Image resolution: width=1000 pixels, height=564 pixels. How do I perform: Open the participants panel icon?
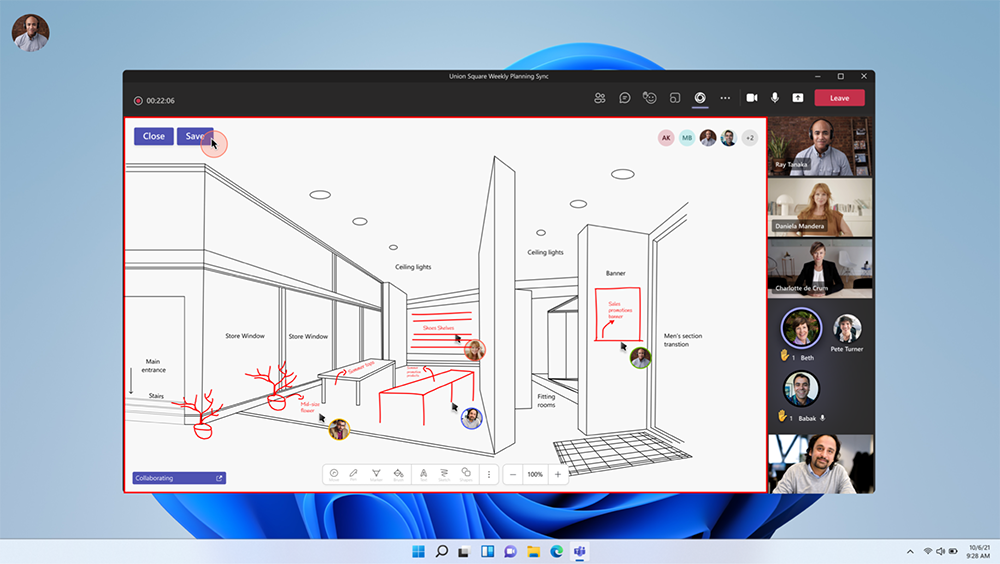click(x=599, y=98)
